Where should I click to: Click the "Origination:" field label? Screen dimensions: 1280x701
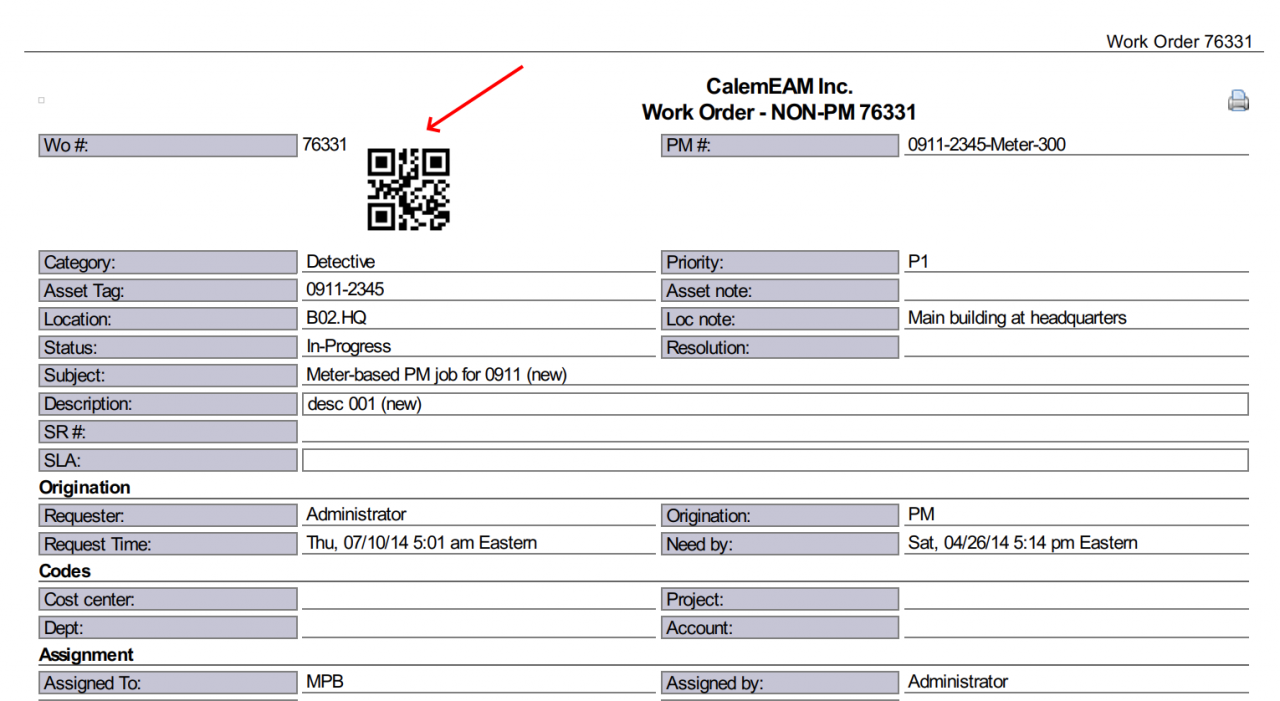[x=780, y=516]
